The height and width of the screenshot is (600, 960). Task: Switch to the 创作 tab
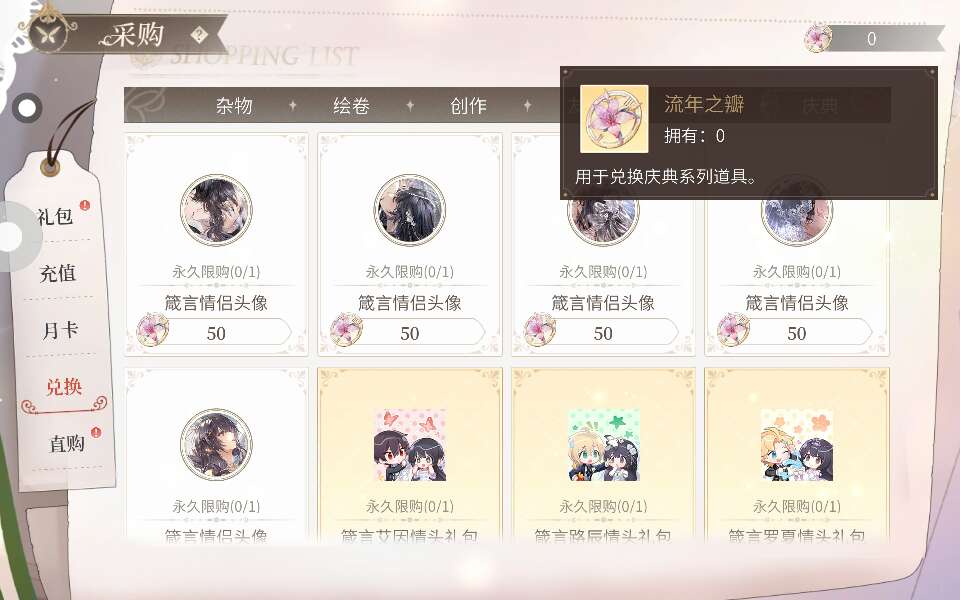click(x=468, y=106)
